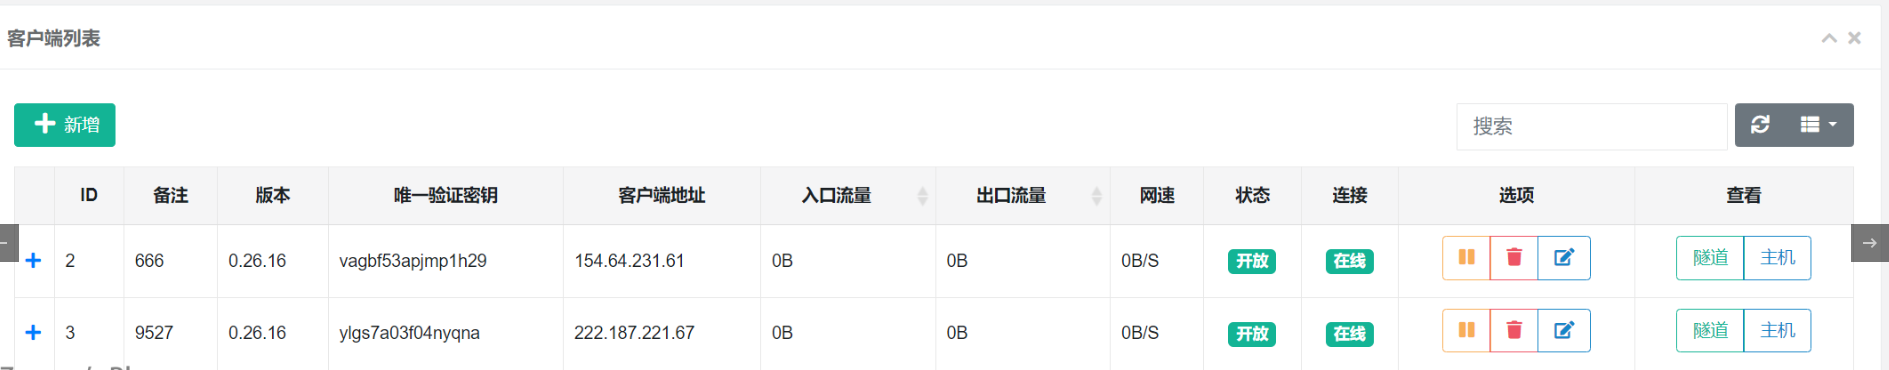Open 隧道 view for client 9527
This screenshot has height=370, width=1889.
point(1710,331)
